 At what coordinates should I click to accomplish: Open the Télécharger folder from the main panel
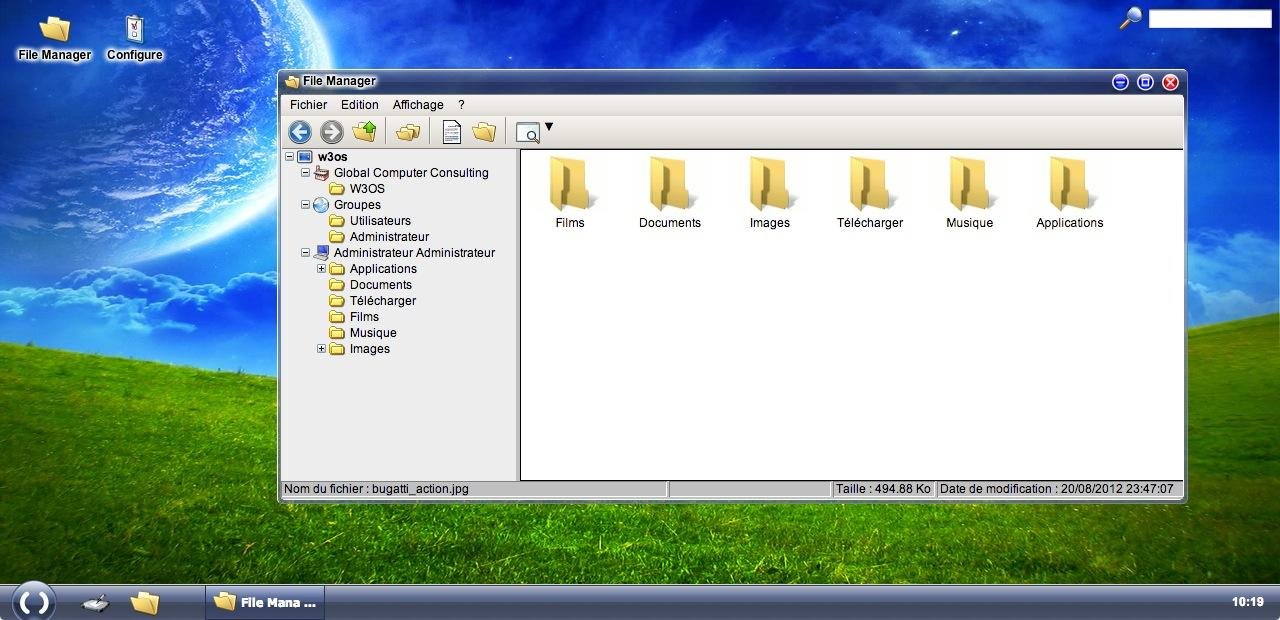click(x=869, y=190)
